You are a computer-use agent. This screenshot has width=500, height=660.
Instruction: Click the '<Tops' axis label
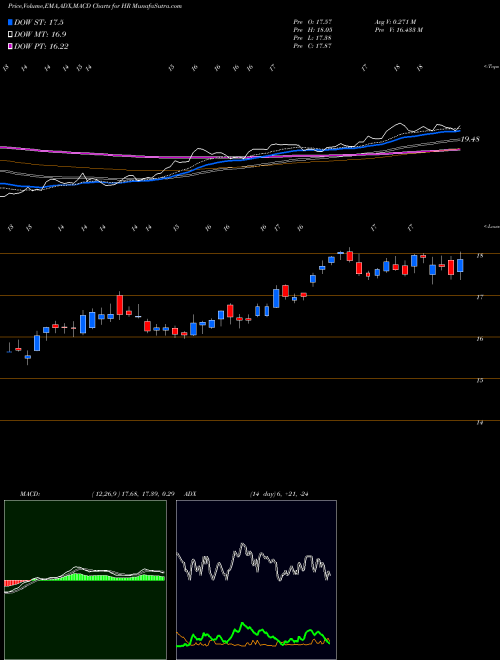tap(491, 67)
